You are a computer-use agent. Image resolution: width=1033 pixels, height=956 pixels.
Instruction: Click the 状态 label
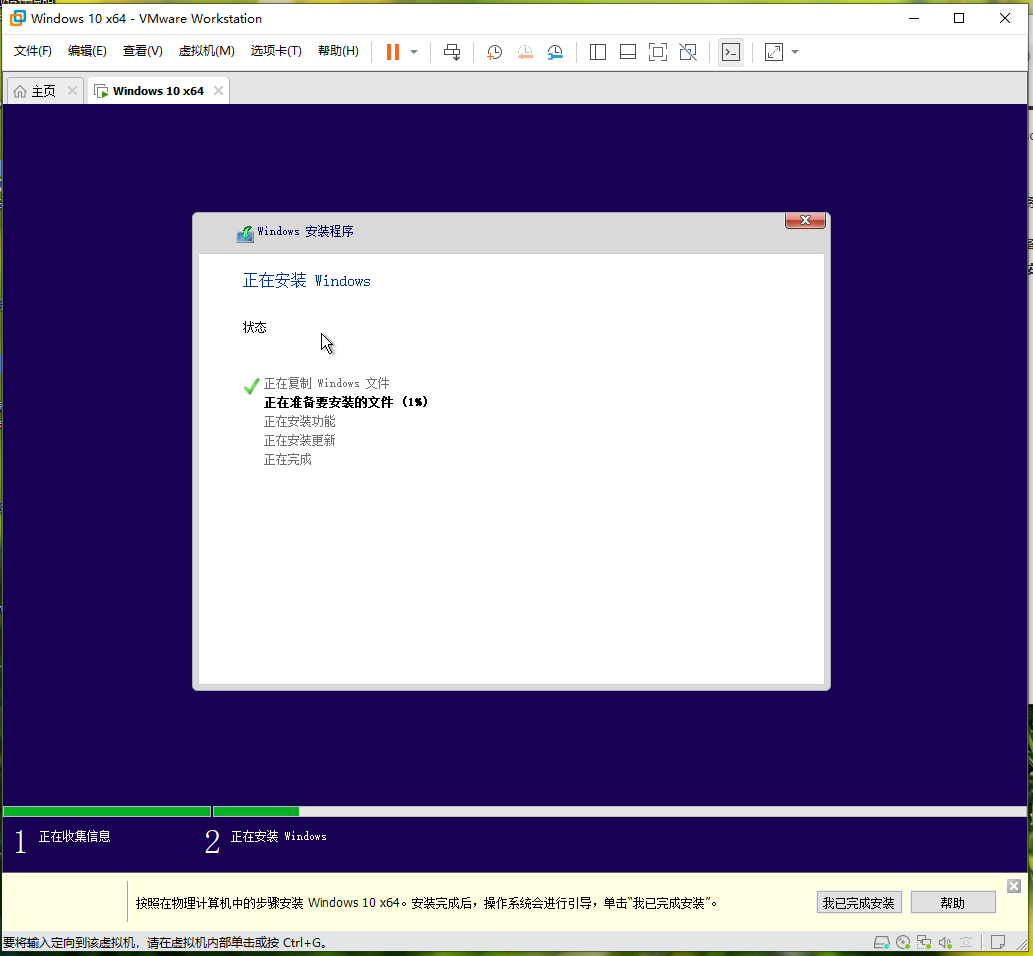tap(254, 327)
